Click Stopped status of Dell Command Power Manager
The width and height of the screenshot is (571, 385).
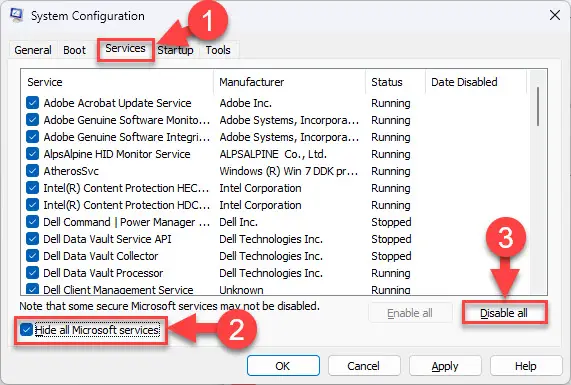391,222
